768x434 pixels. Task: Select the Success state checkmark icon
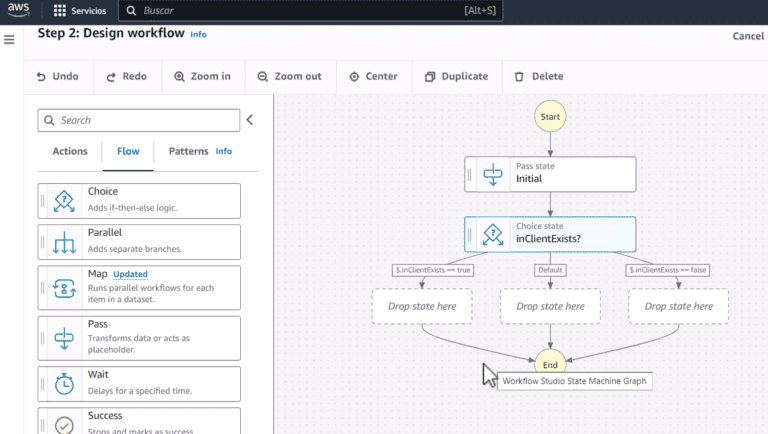point(64,425)
